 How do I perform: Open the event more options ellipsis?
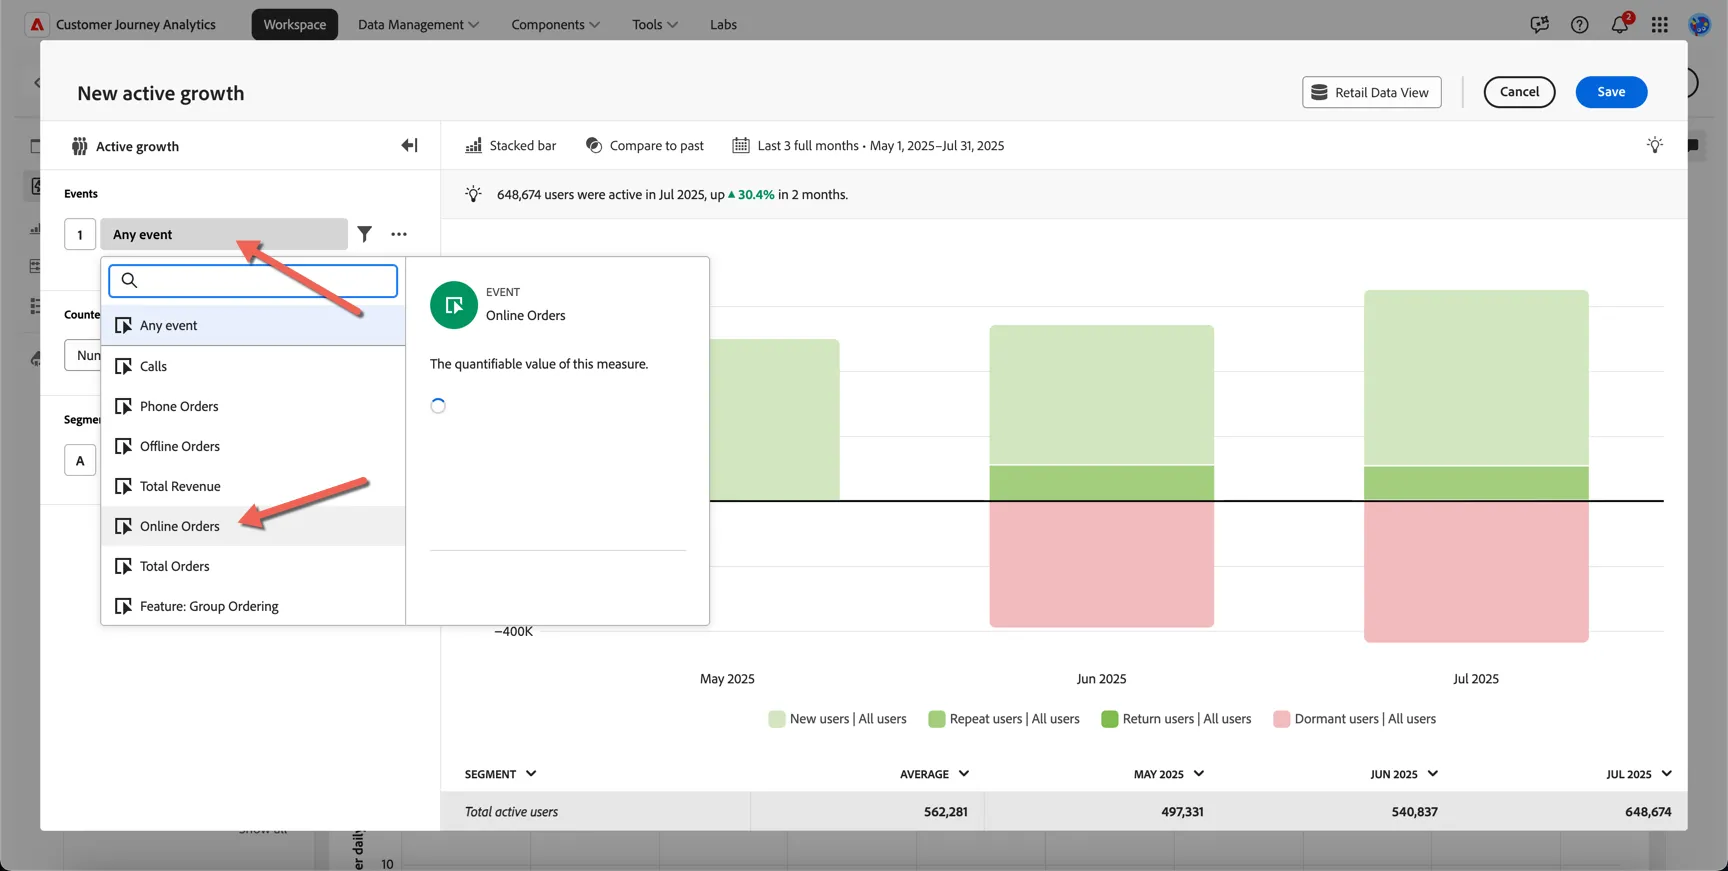(399, 234)
